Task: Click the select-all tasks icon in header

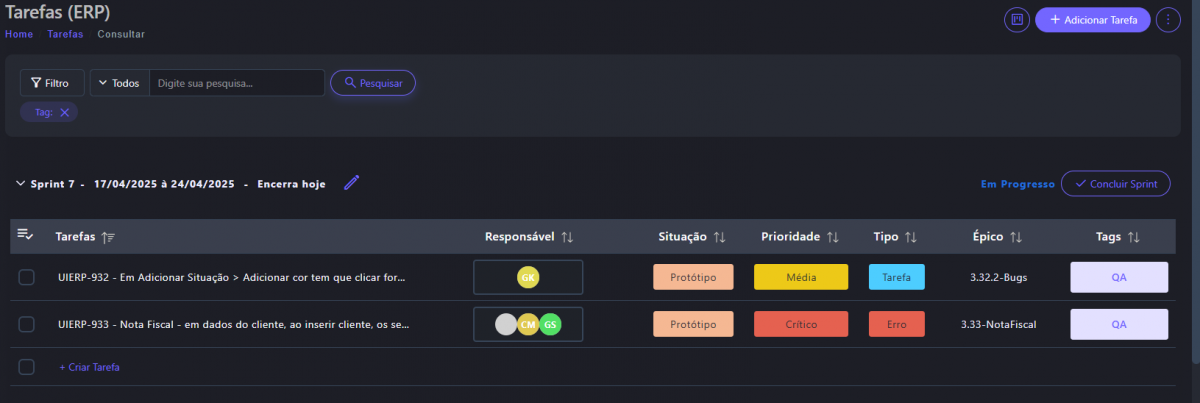Action: (x=26, y=235)
